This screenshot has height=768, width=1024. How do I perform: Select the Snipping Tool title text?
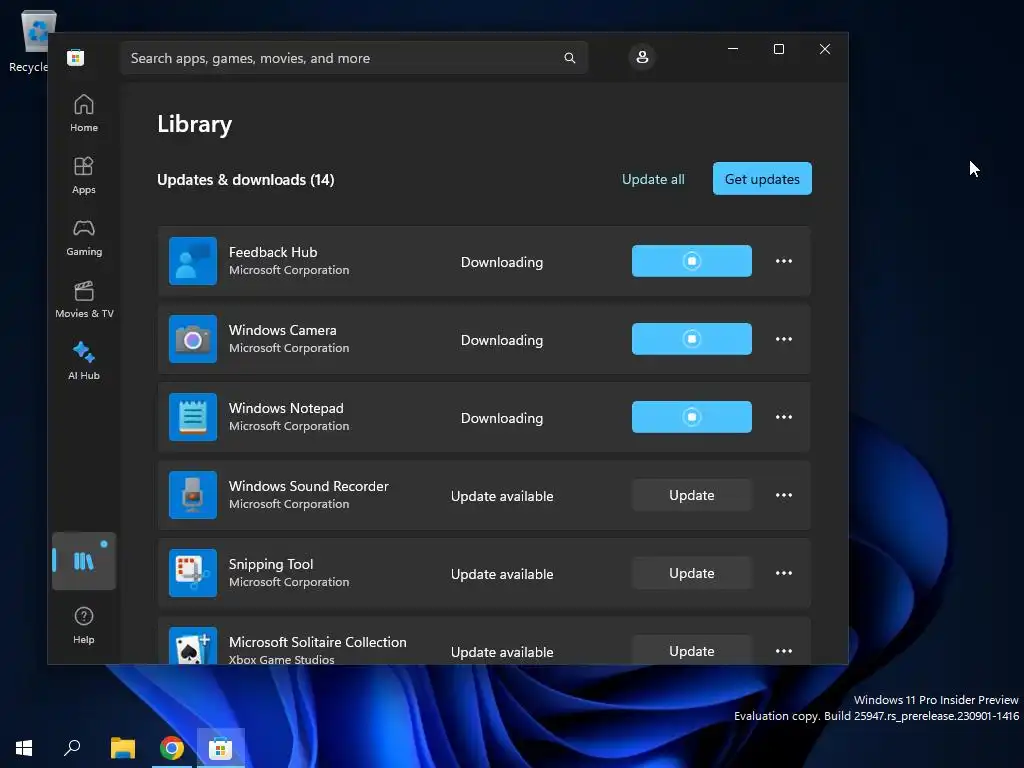(x=271, y=564)
